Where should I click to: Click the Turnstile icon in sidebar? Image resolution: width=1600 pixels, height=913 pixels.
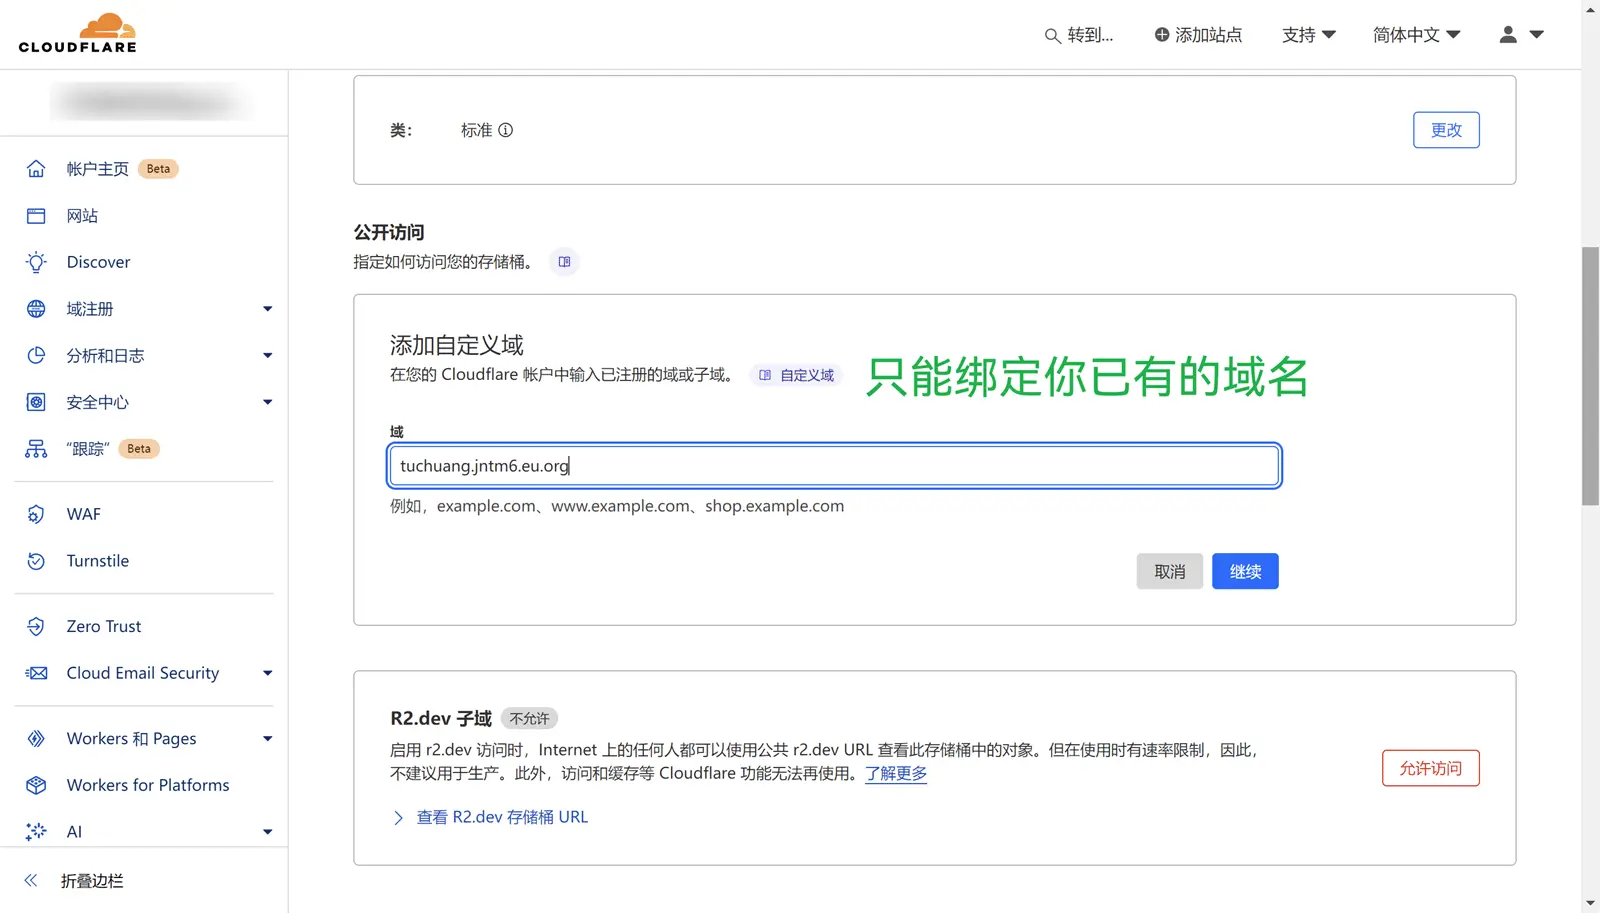tap(36, 561)
